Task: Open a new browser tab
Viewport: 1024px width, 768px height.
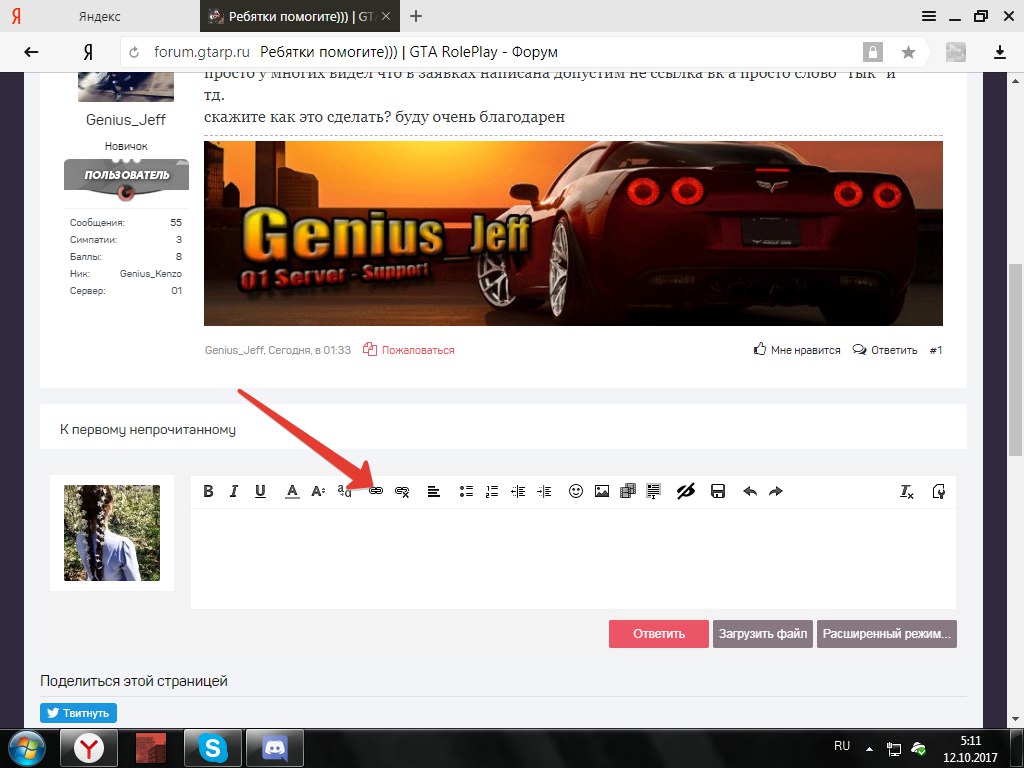Action: coord(416,16)
